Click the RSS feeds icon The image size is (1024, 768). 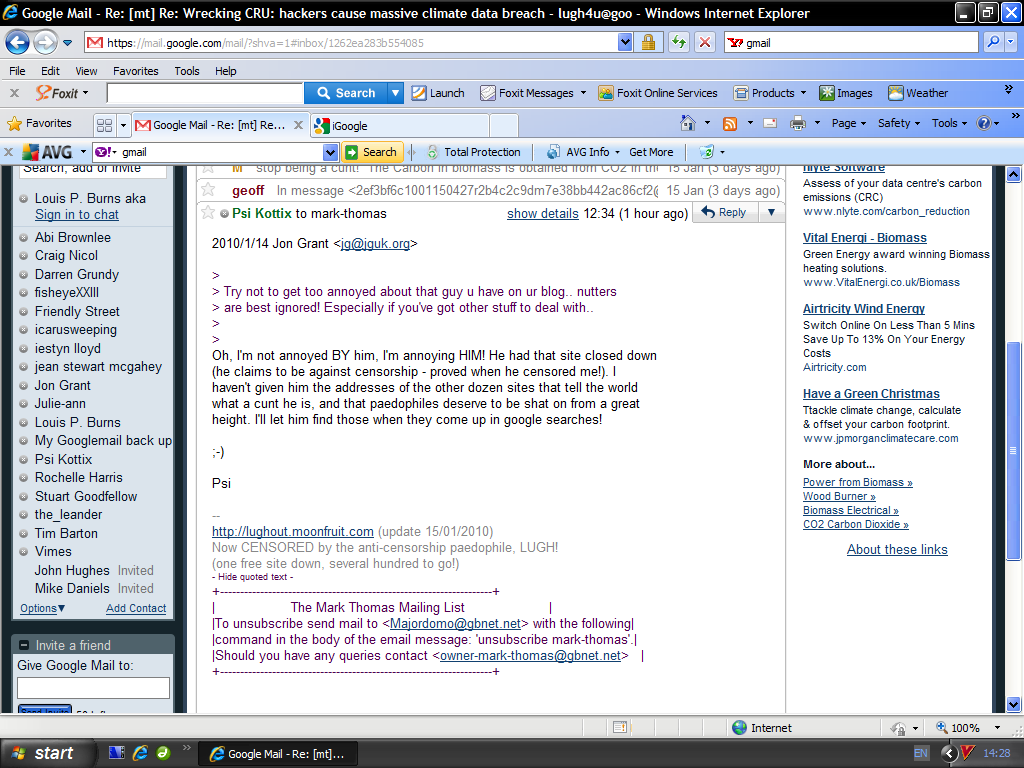click(730, 123)
